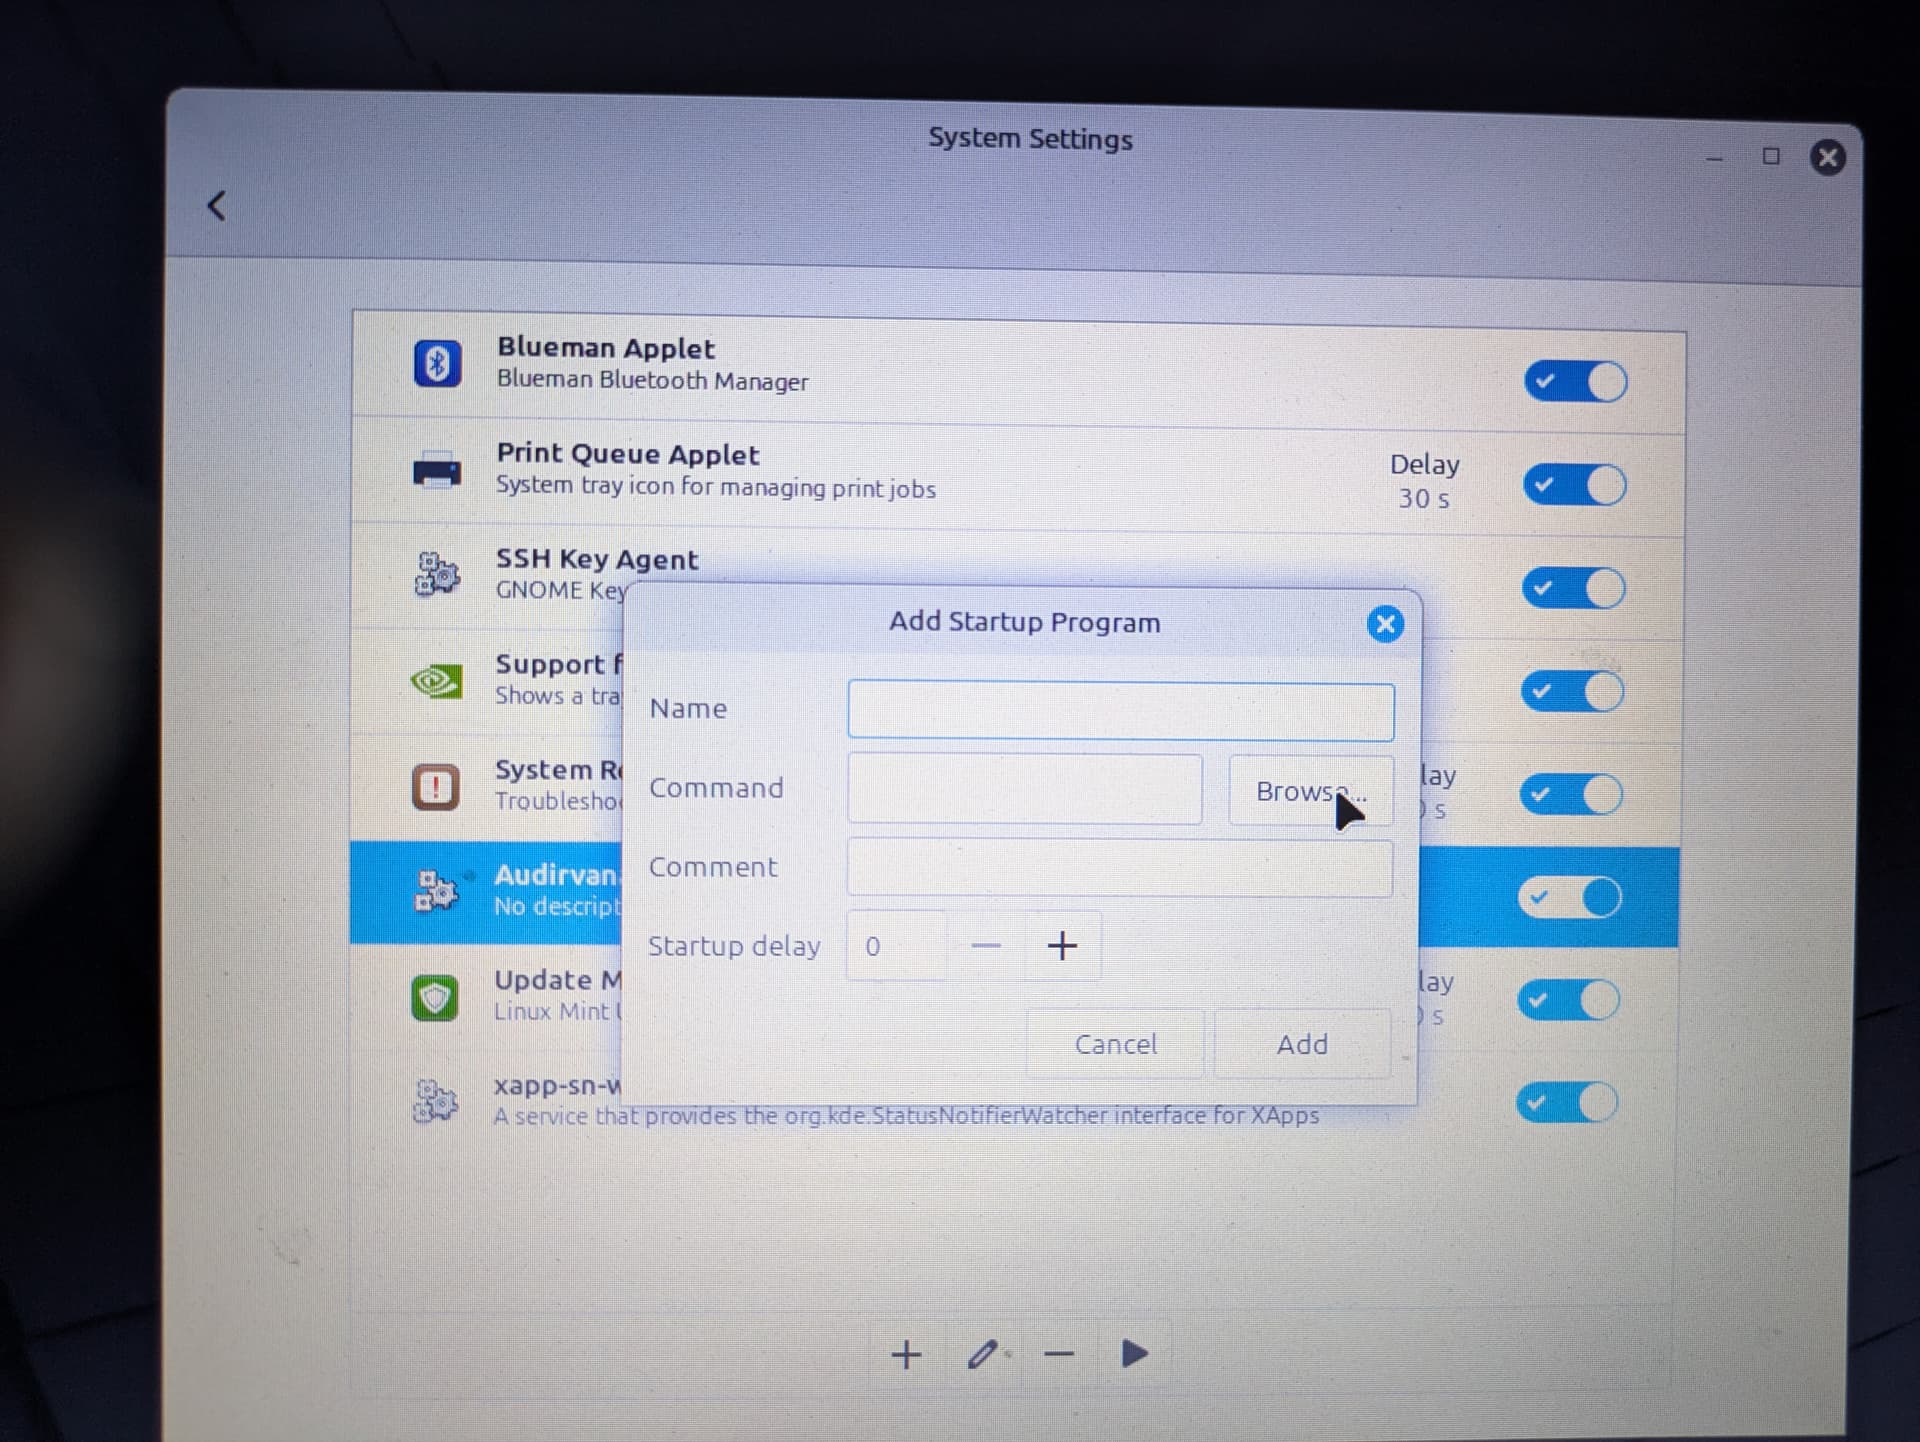Click the Blueman Applet Bluetooth icon
Screen dimensions: 1920x1442
tap(437, 362)
